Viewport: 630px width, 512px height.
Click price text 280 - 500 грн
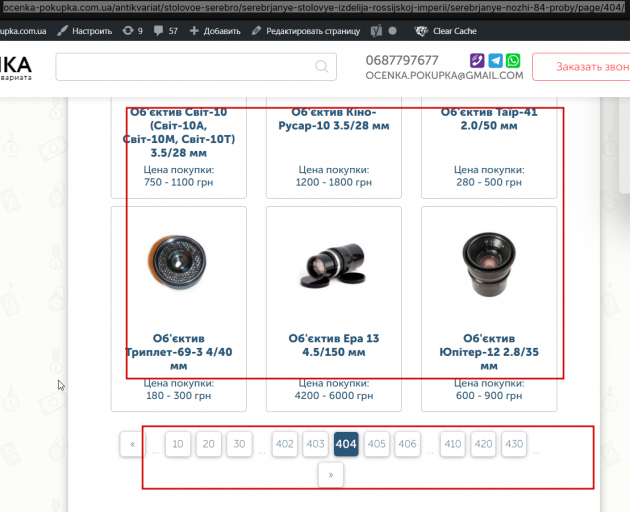[489, 182]
